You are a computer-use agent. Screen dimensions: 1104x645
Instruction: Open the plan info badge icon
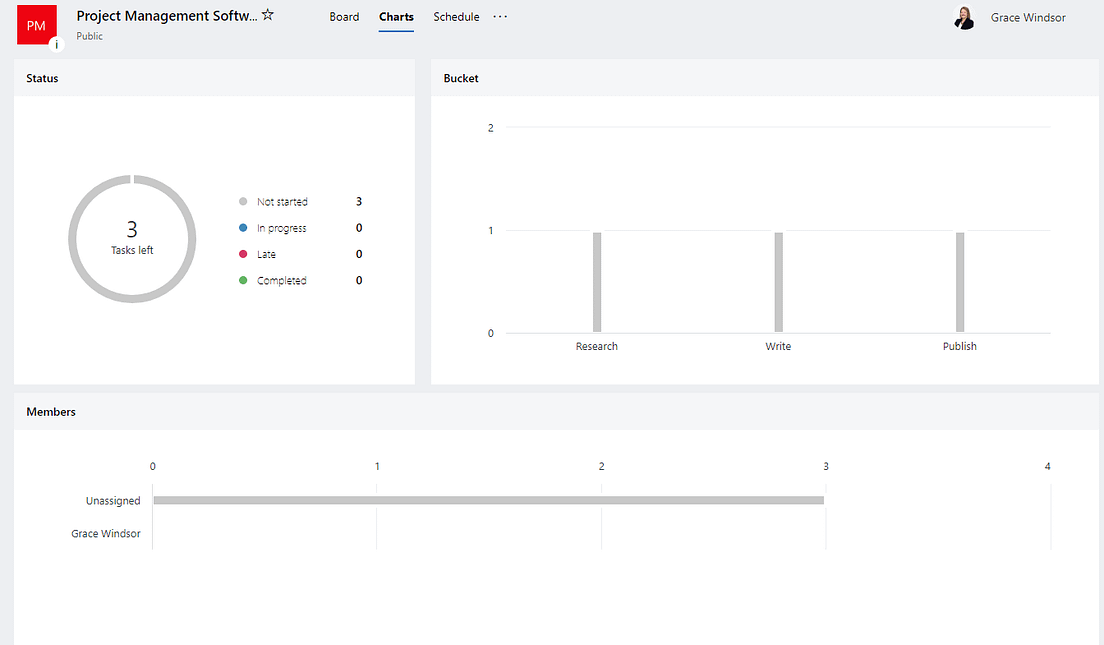(x=56, y=44)
